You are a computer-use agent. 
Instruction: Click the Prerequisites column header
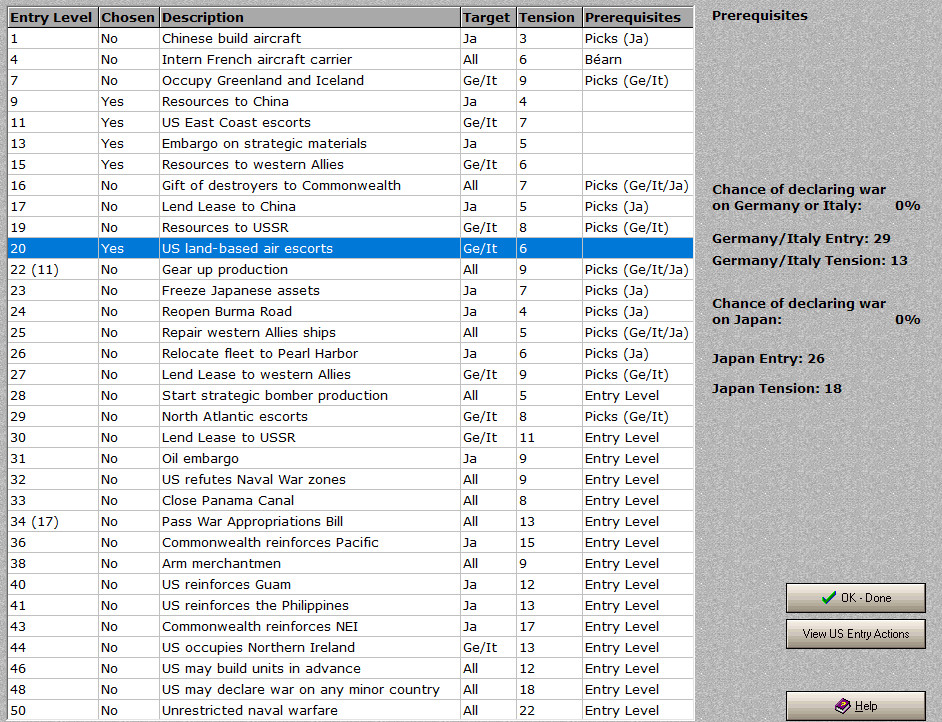(637, 17)
